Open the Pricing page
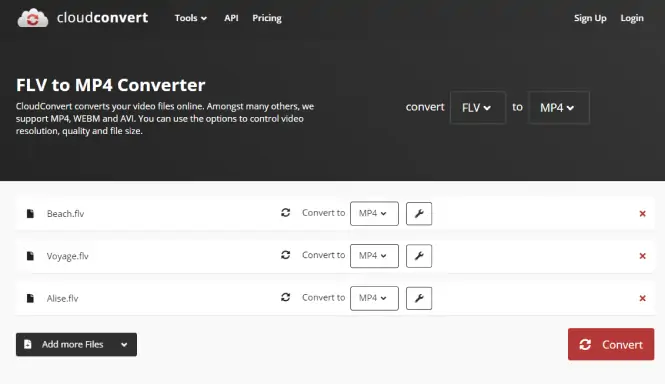The image size is (665, 384). [267, 18]
